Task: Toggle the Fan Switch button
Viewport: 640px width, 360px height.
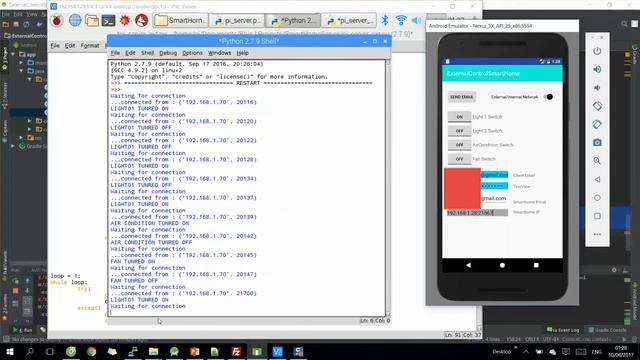Action: point(460,159)
